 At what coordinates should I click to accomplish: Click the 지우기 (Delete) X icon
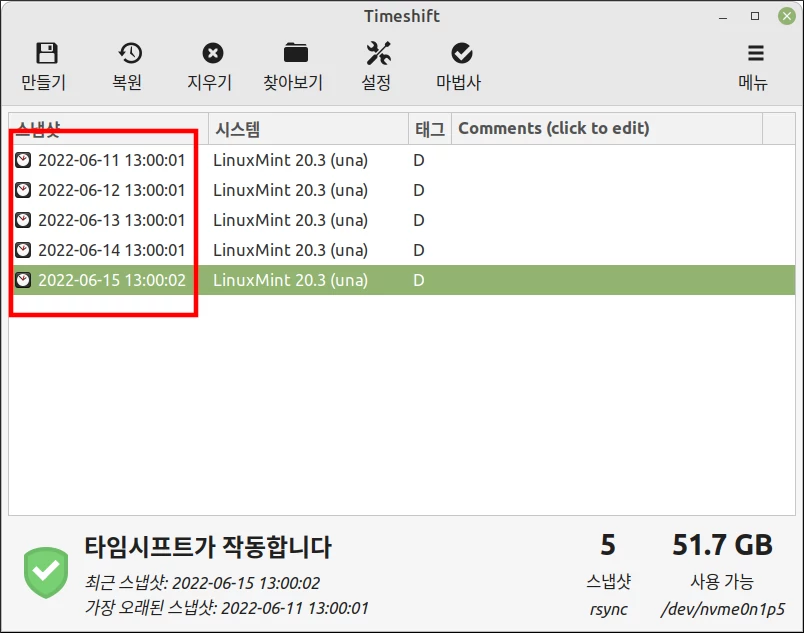[213, 53]
